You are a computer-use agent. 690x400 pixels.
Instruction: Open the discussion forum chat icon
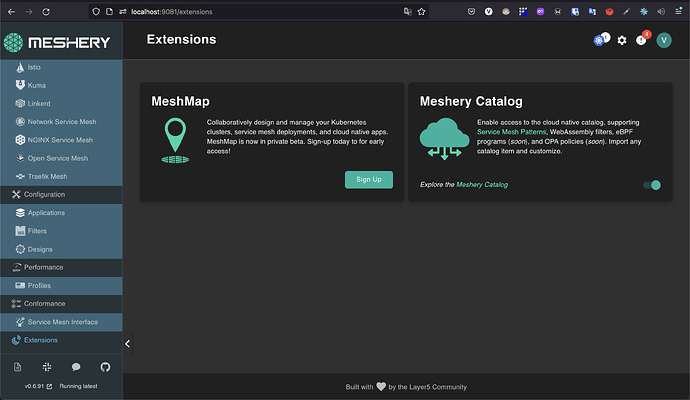(76, 367)
